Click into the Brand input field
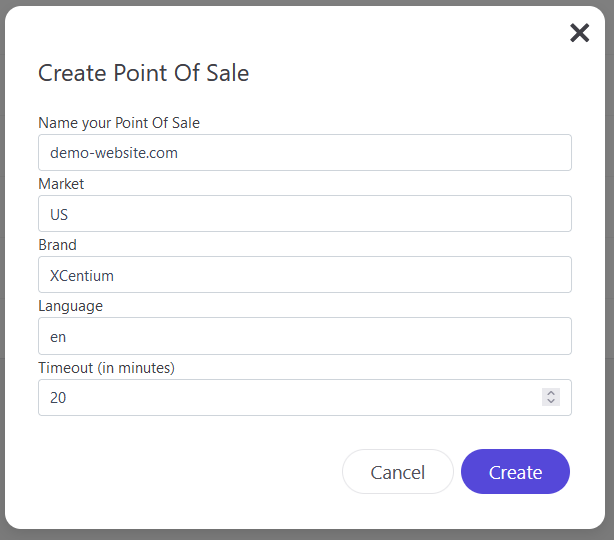 (x=305, y=275)
